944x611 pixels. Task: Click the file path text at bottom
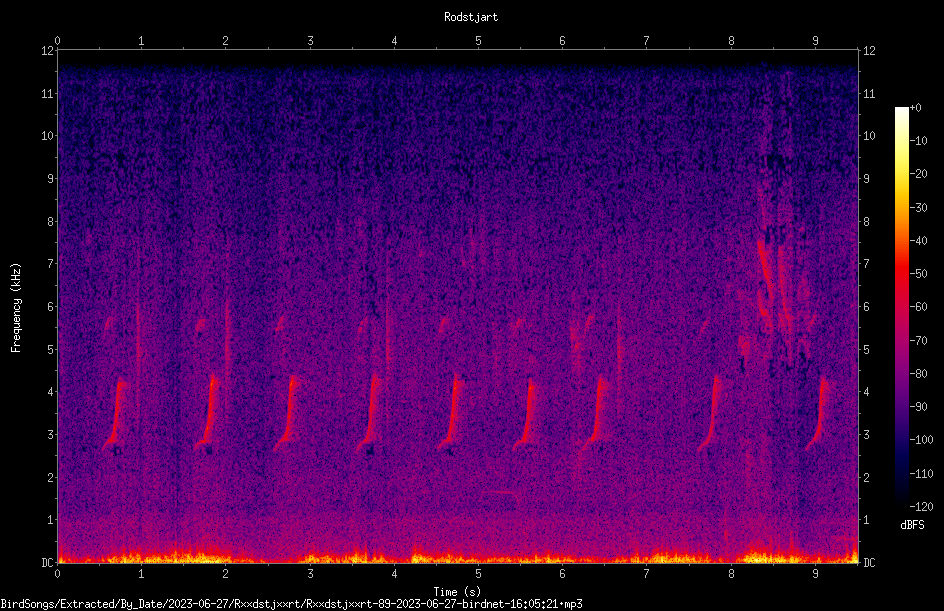pyautogui.click(x=291, y=604)
